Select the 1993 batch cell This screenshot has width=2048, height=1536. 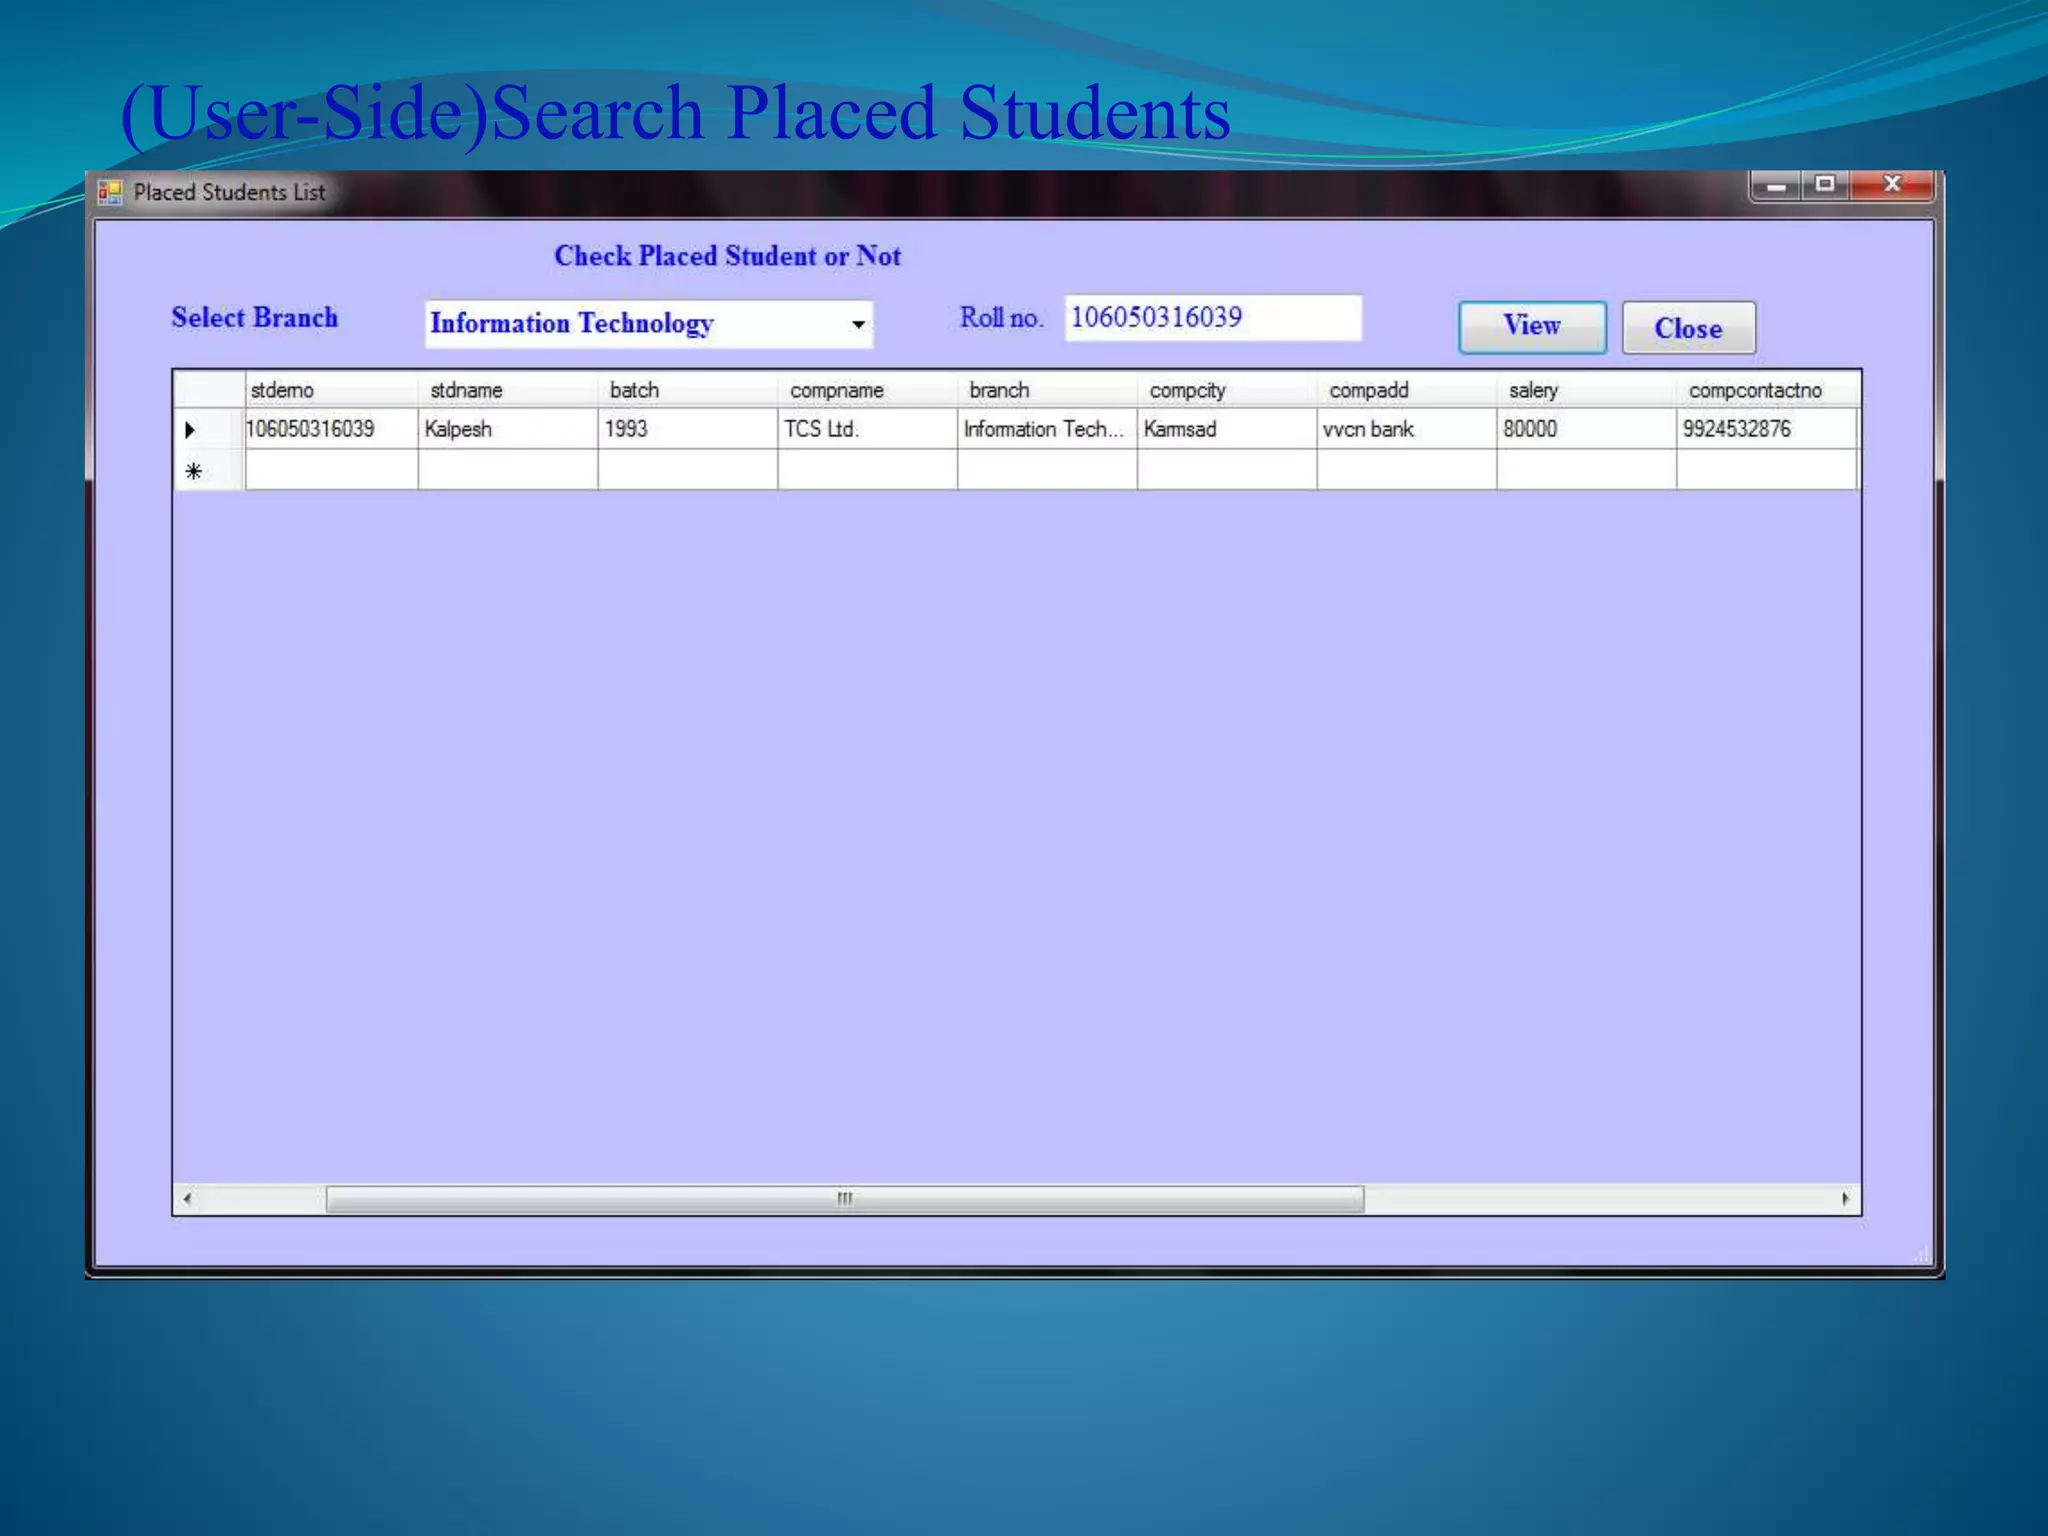click(688, 429)
